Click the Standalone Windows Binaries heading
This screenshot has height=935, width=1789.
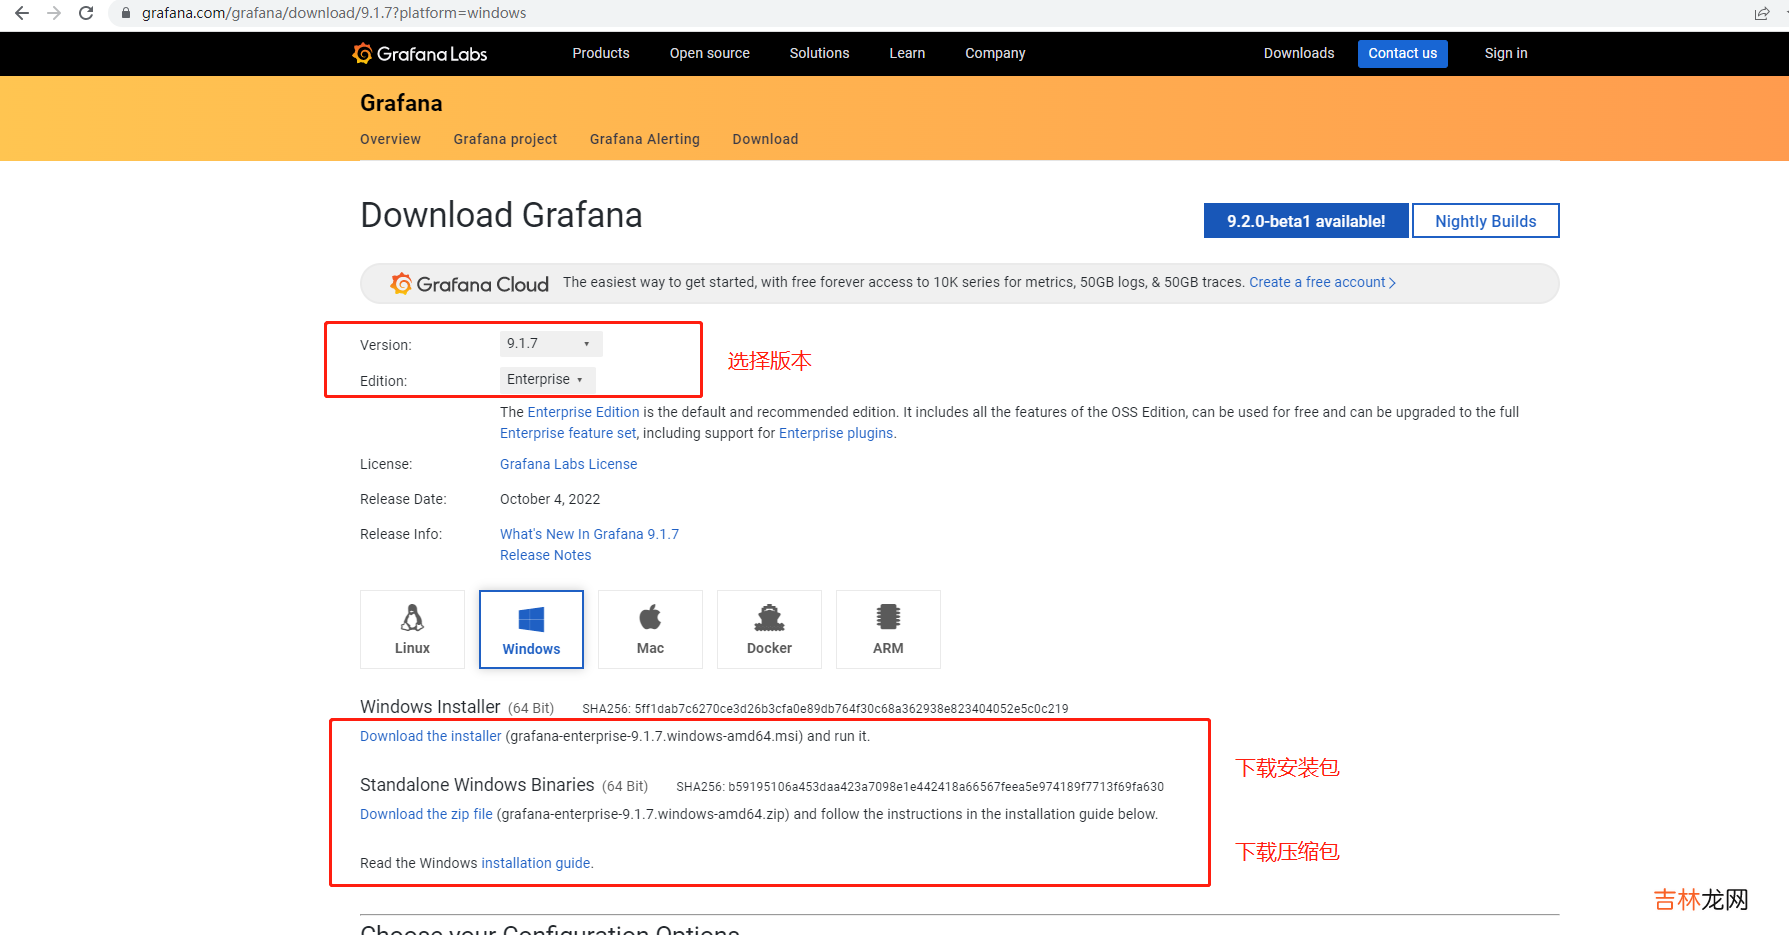(477, 785)
